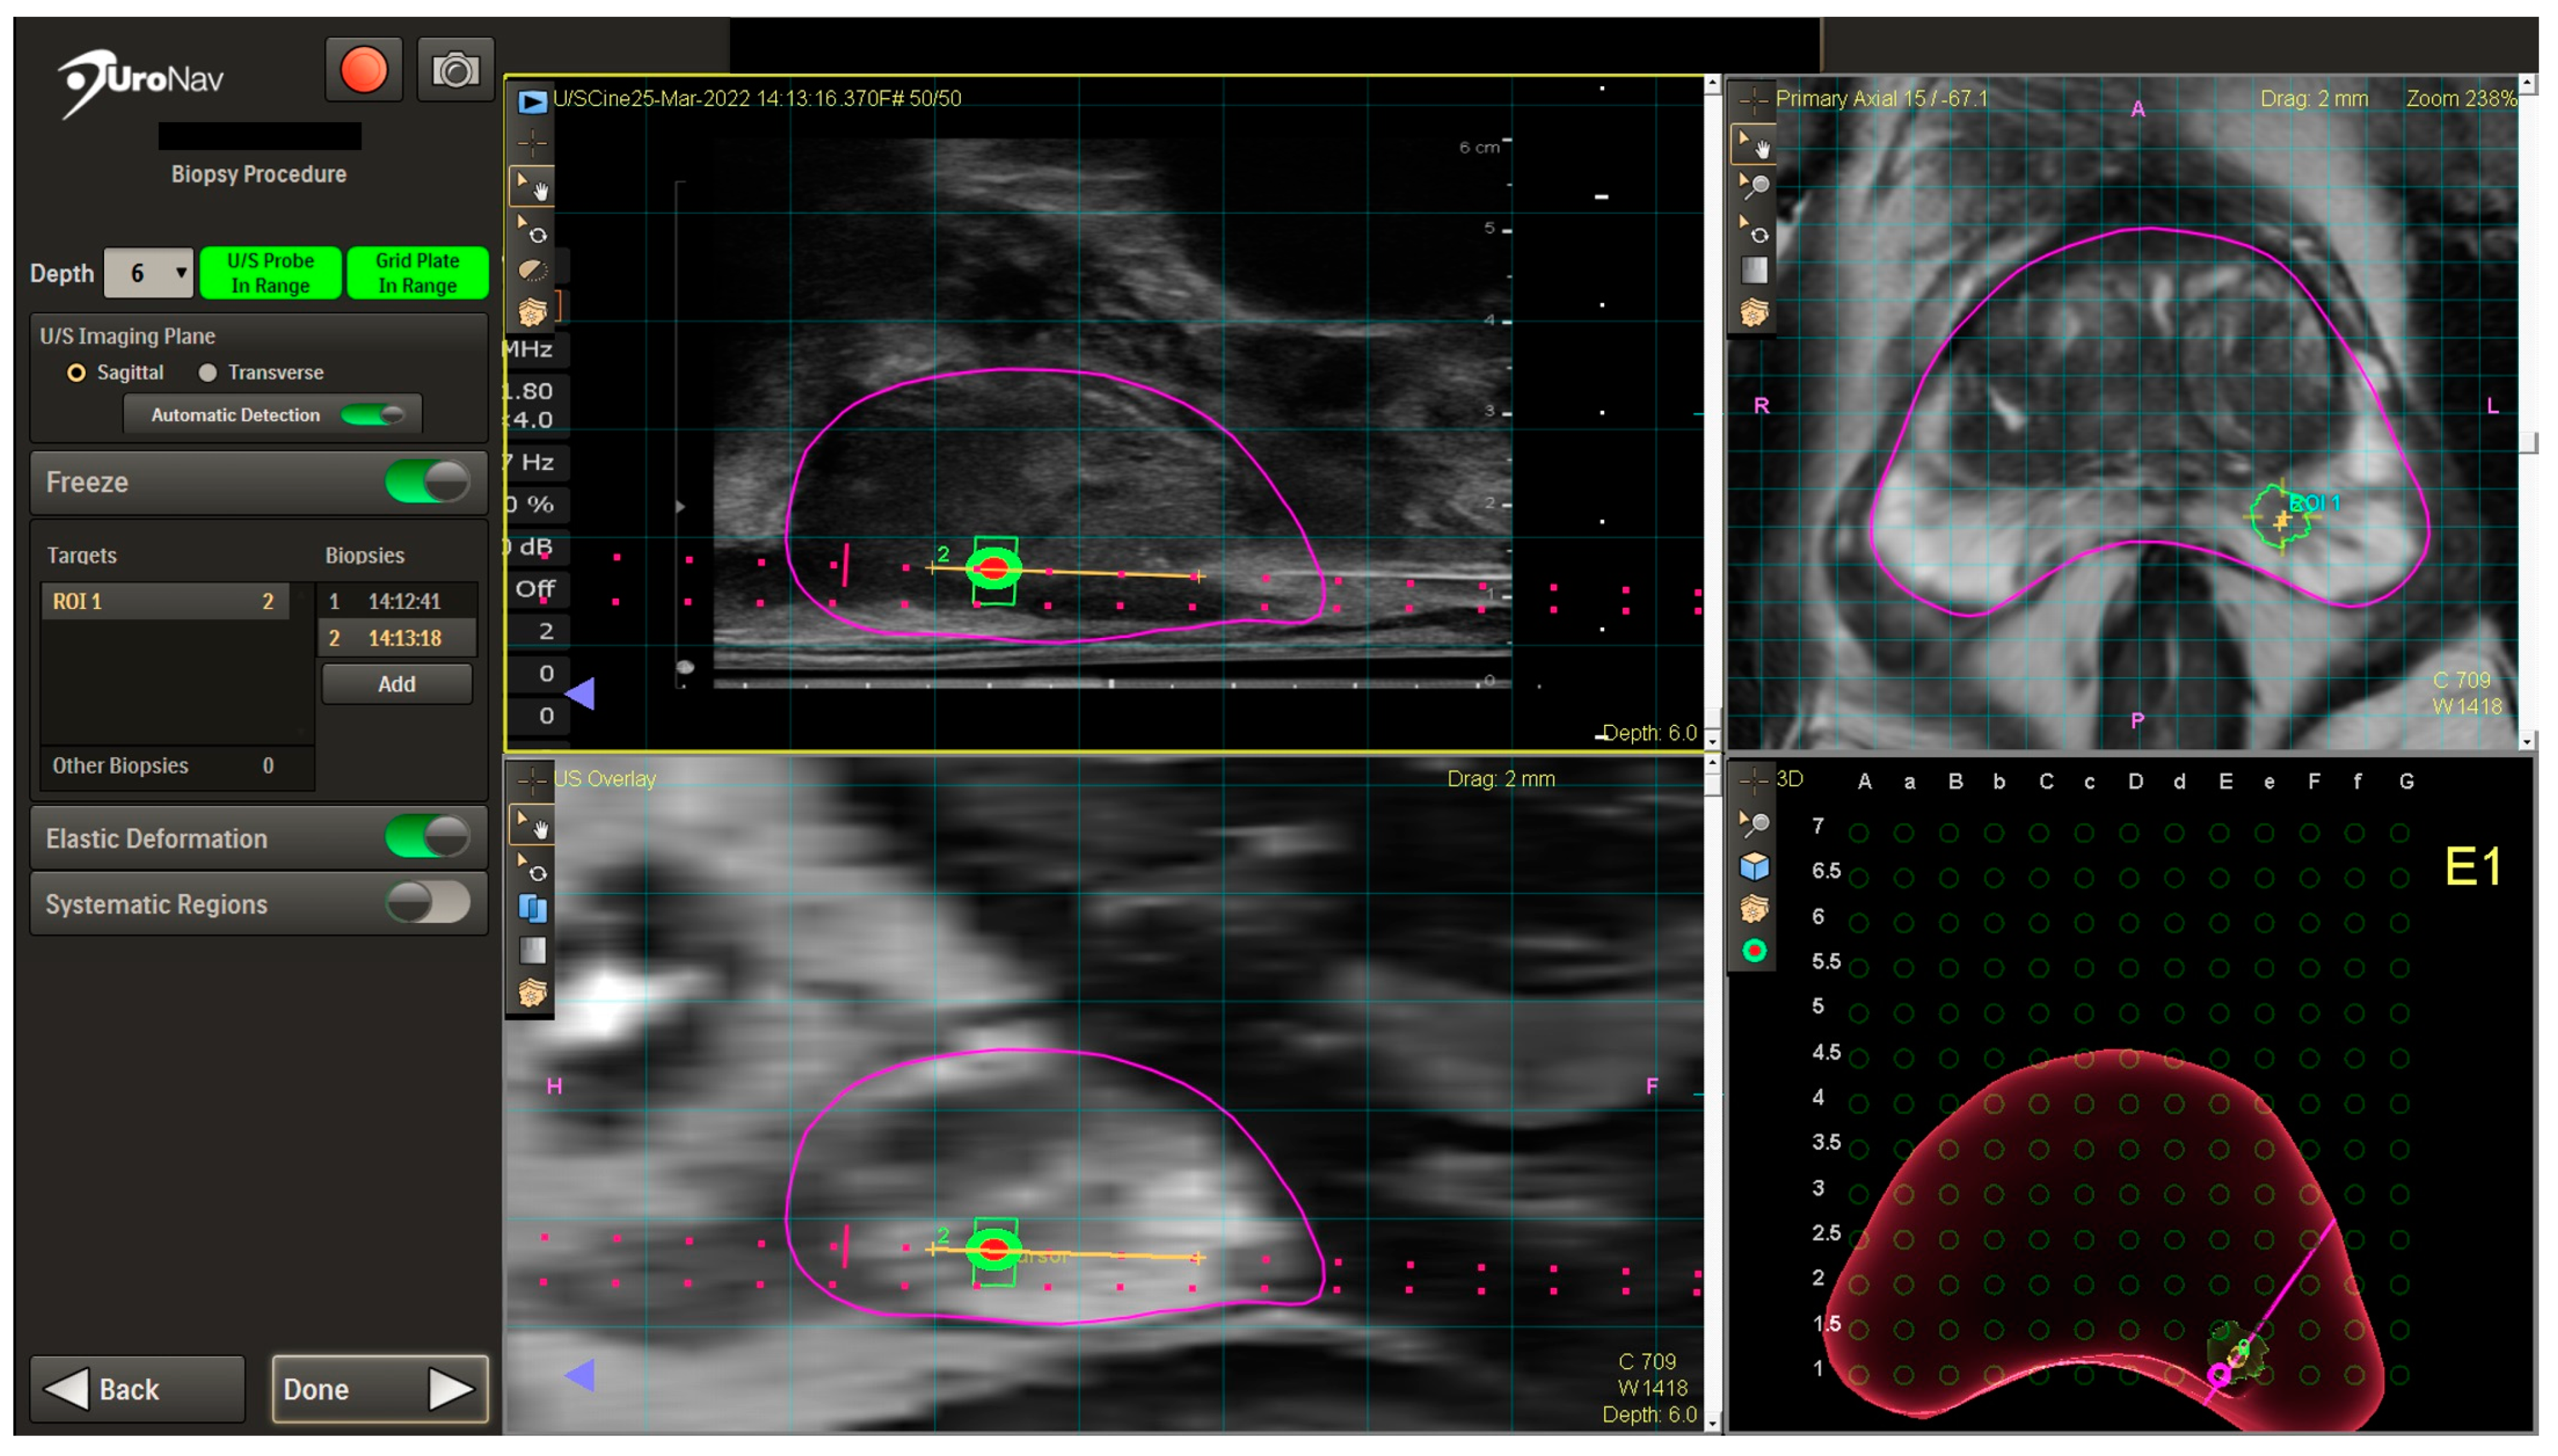Viewport: 2558px width, 1456px height.
Task: Play the ultrasound cine clip
Action: (532, 101)
